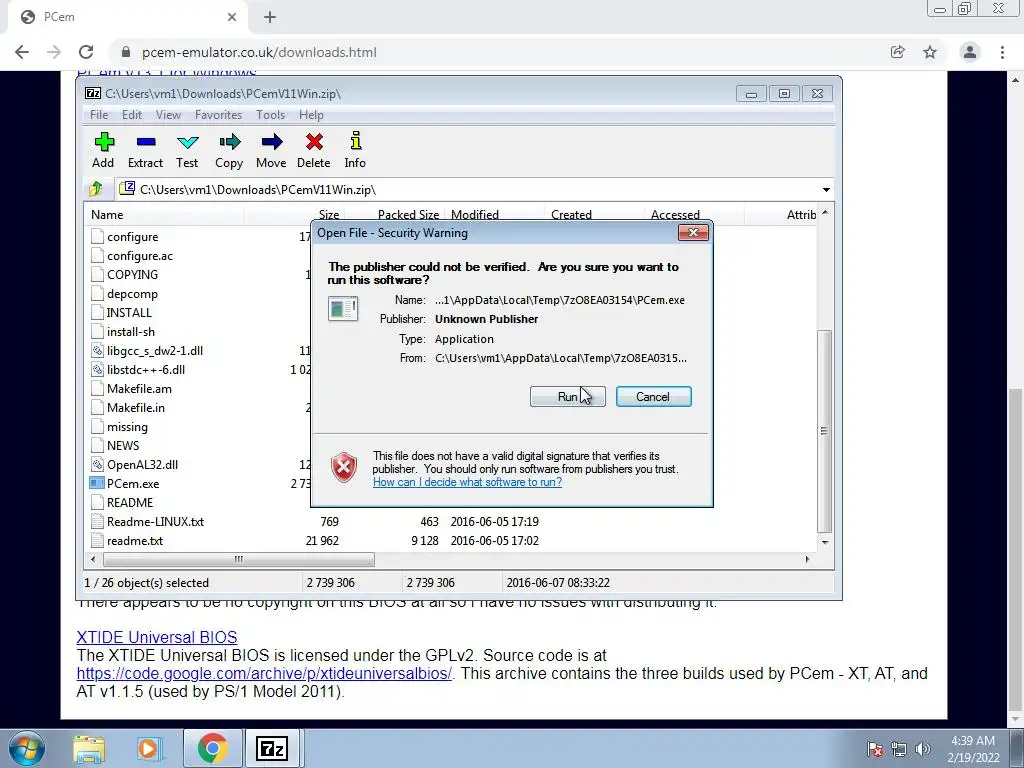
Task: Close the PCem browser tab
Action: point(232,17)
